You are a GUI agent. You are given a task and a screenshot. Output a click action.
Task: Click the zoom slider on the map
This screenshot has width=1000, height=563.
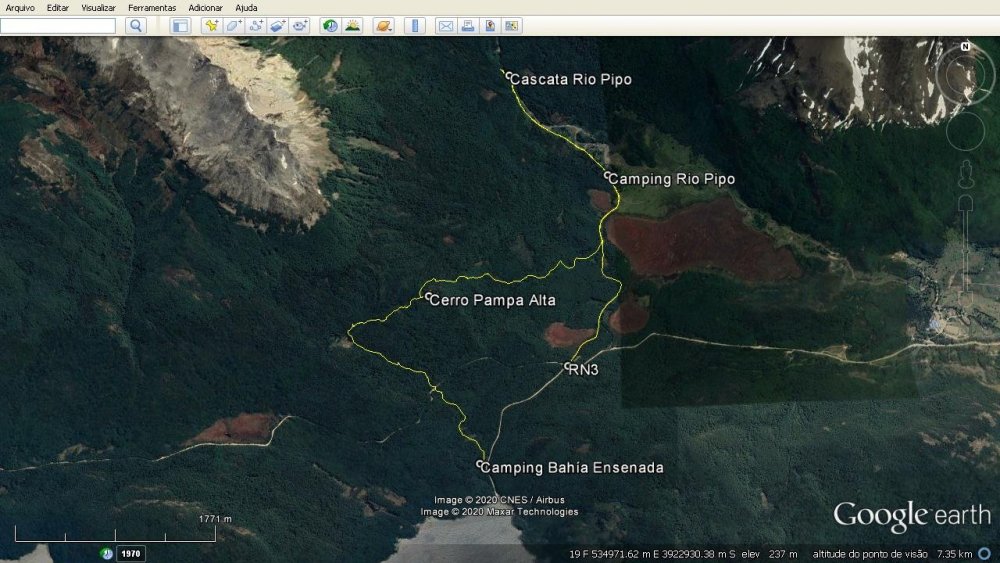click(965, 205)
